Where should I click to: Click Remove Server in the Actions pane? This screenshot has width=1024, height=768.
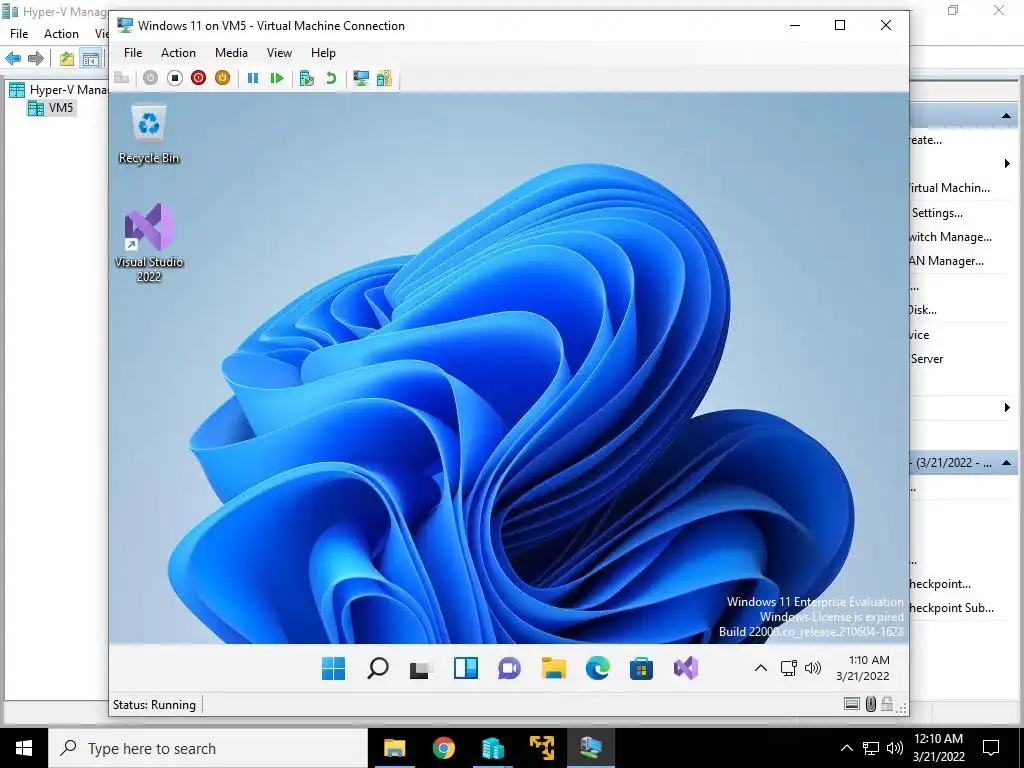point(927,359)
